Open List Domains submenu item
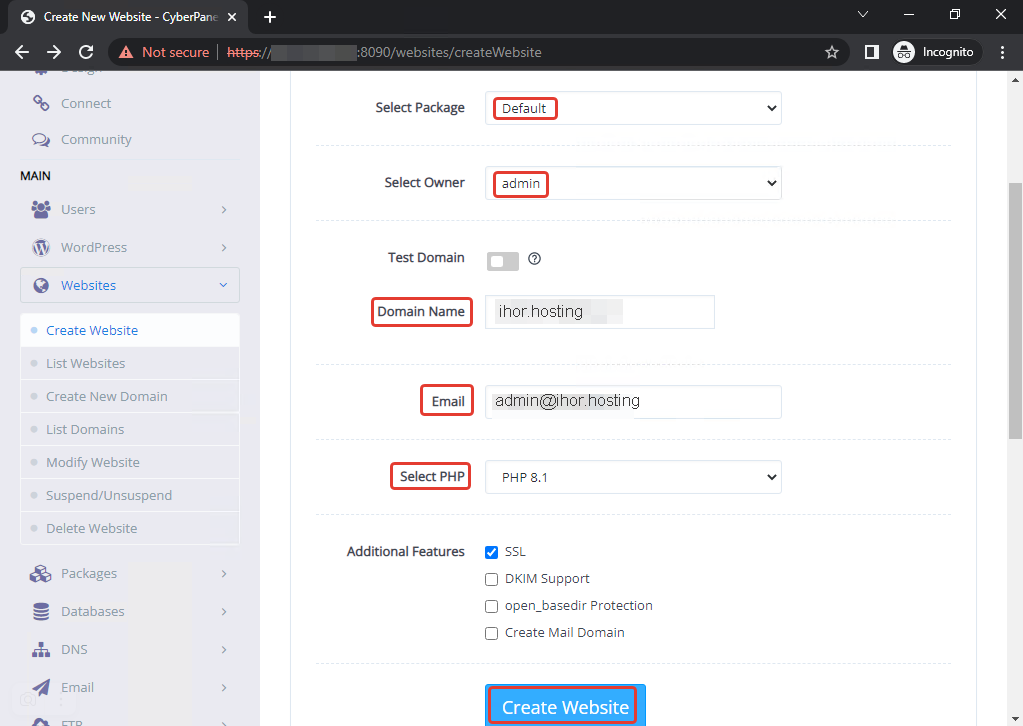This screenshot has width=1023, height=726. 130,429
